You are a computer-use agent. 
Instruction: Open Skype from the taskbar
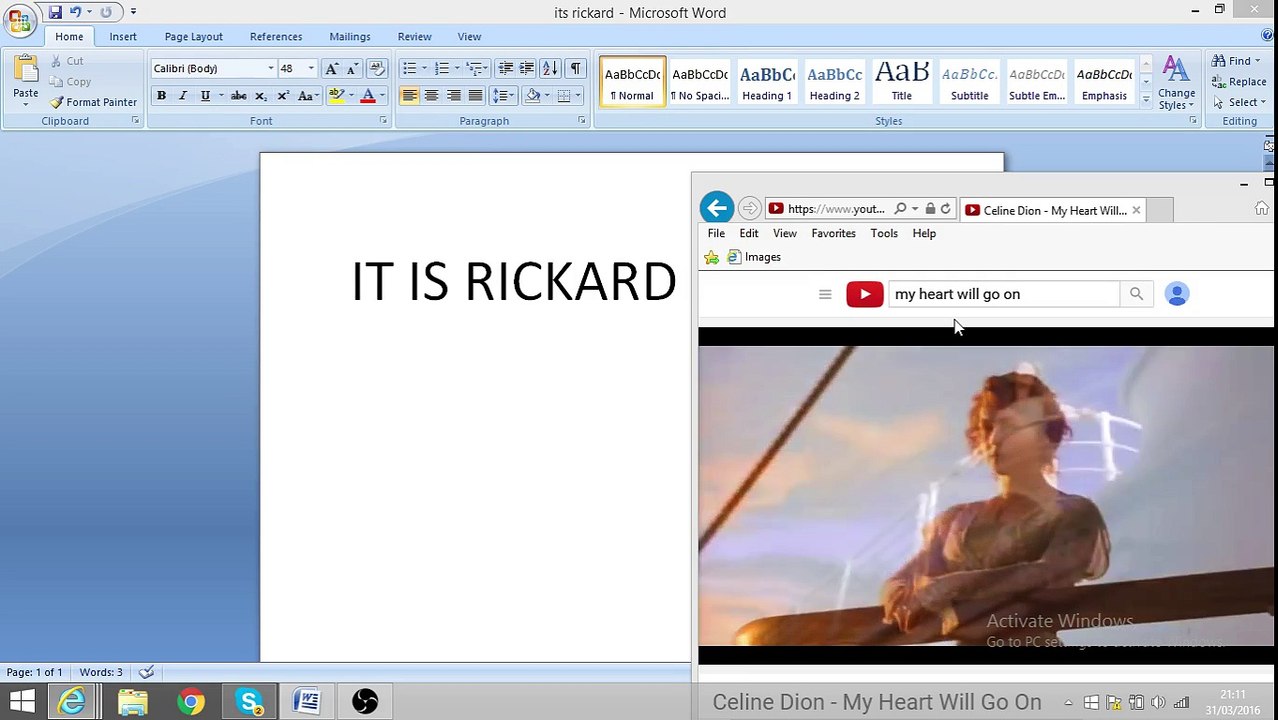[249, 702]
